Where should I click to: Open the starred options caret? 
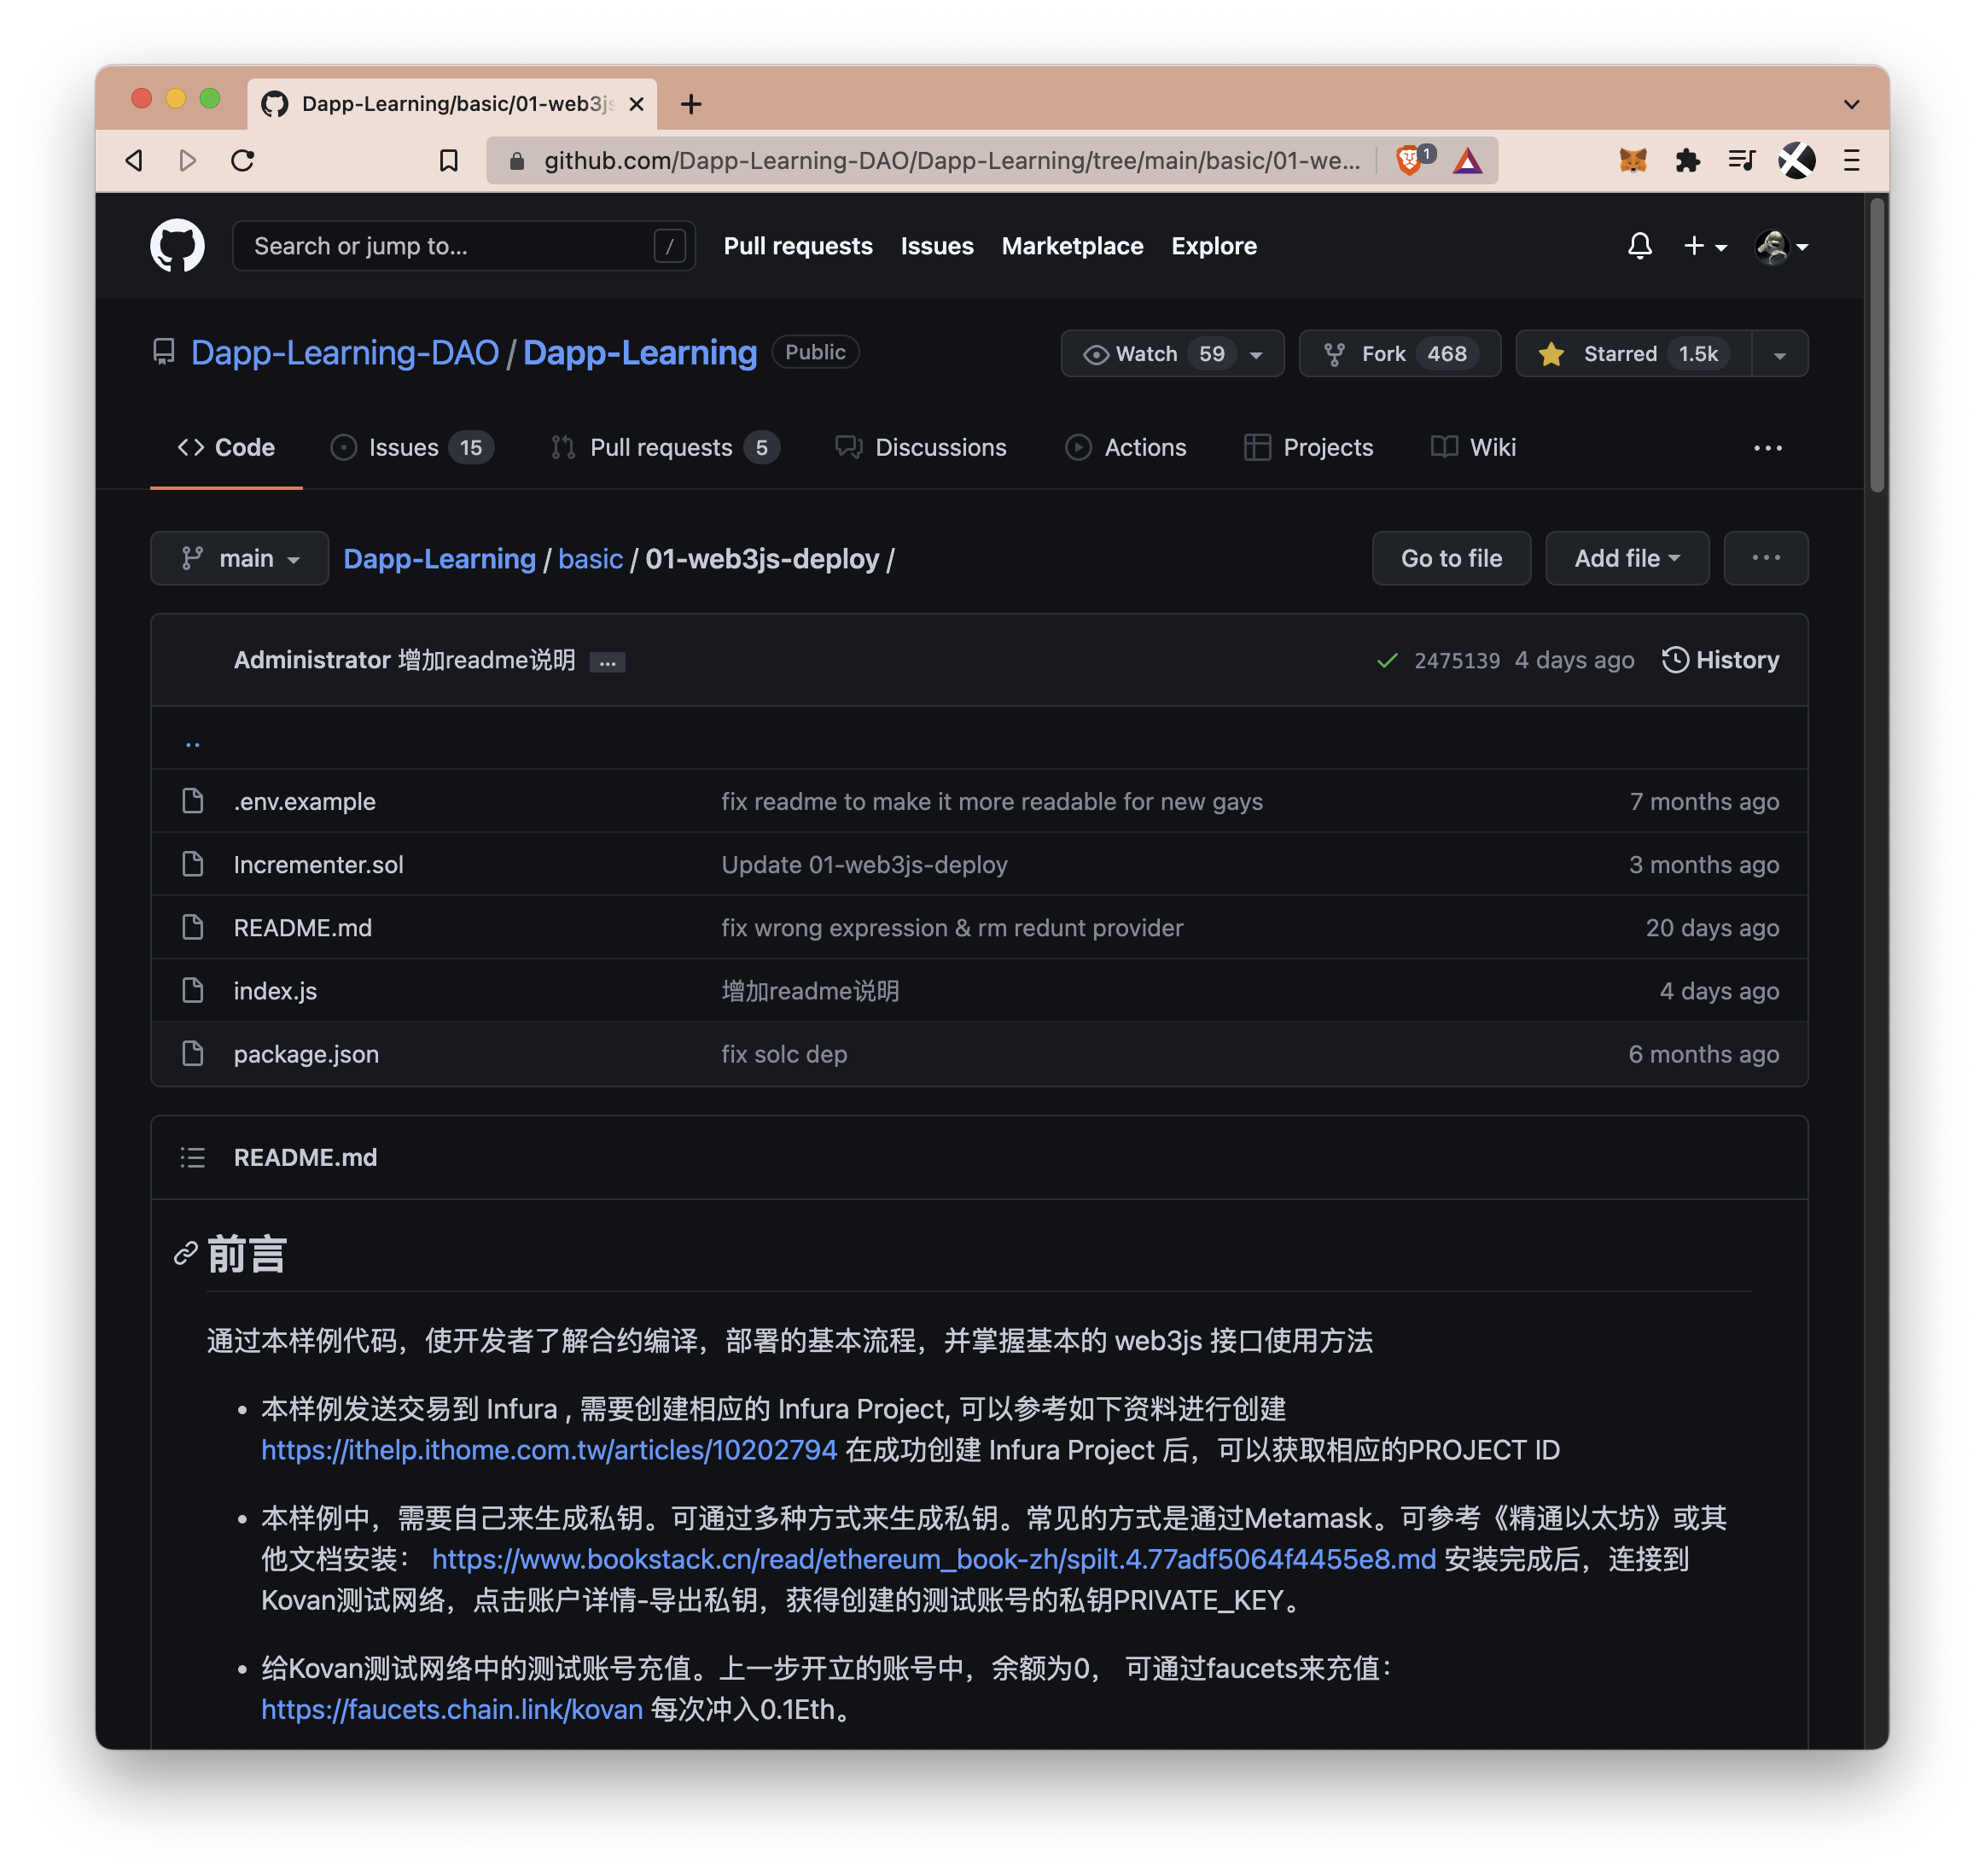tap(1779, 353)
